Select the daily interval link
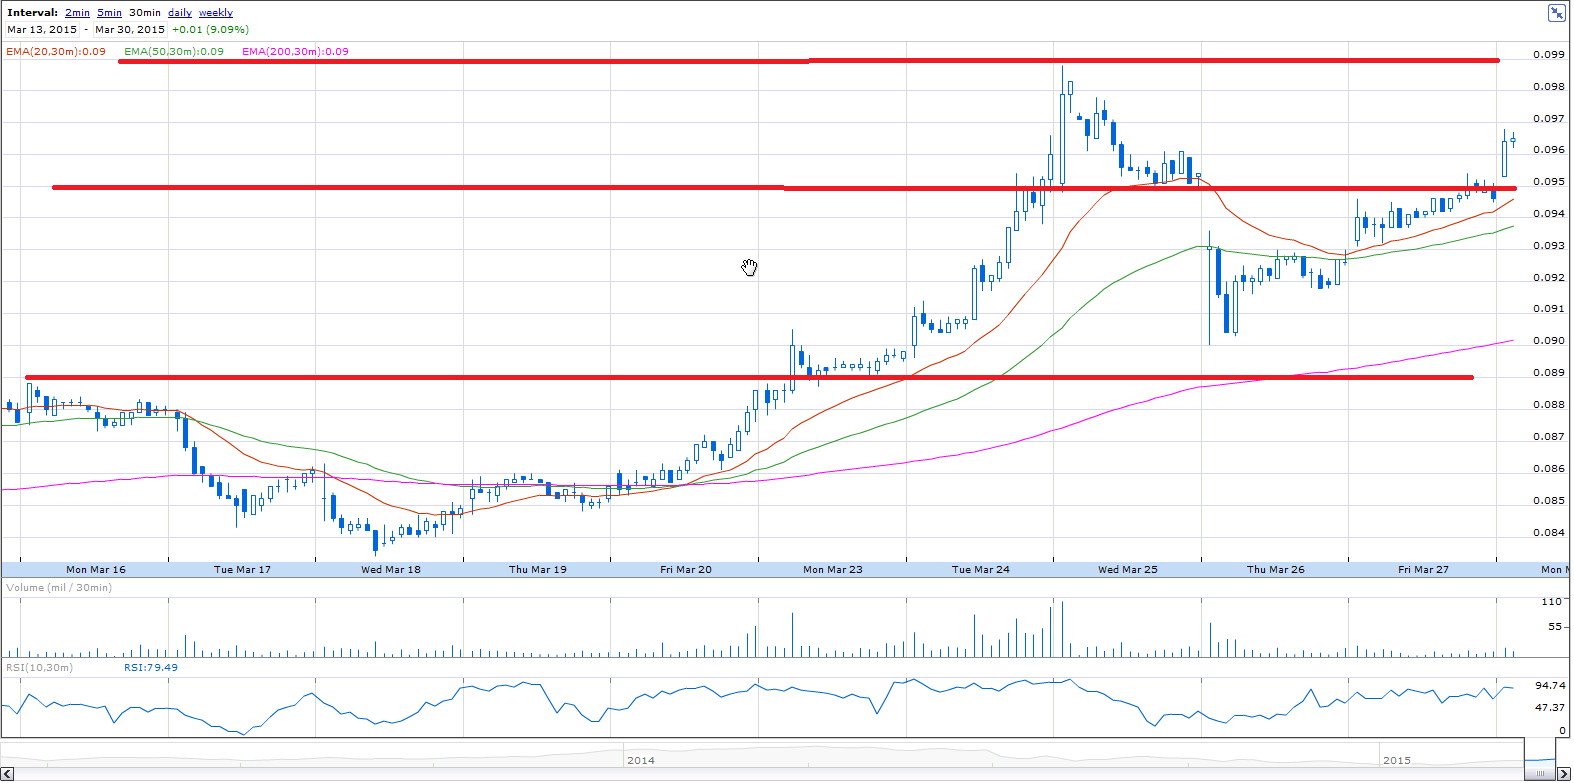Image resolution: width=1574 pixels, height=783 pixels. coord(180,13)
